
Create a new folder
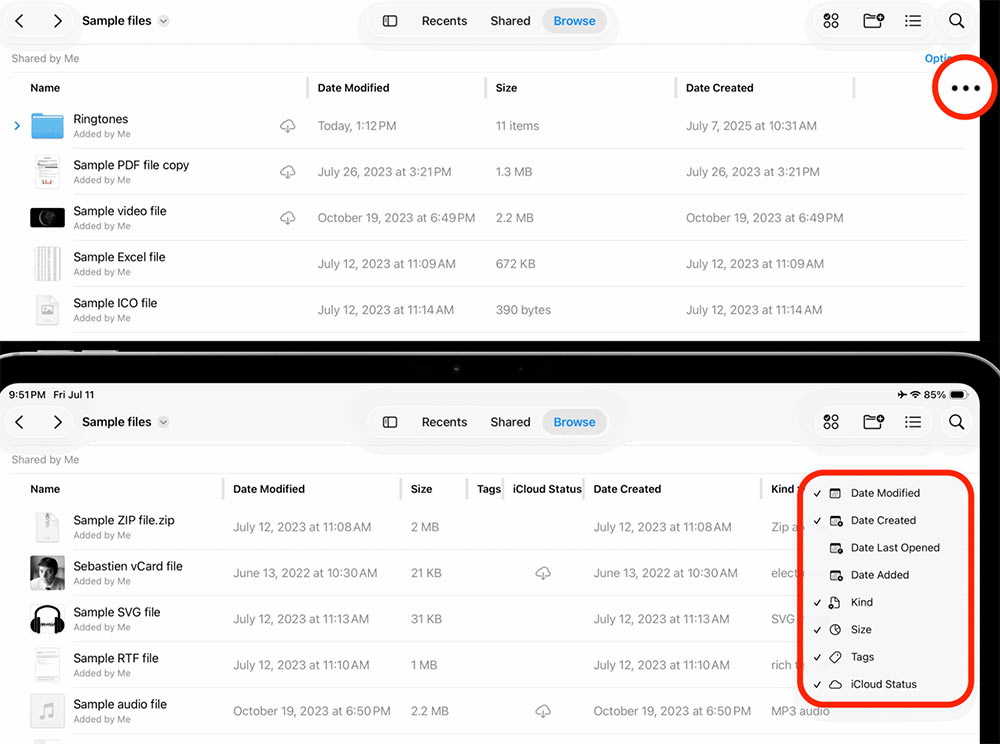[872, 20]
